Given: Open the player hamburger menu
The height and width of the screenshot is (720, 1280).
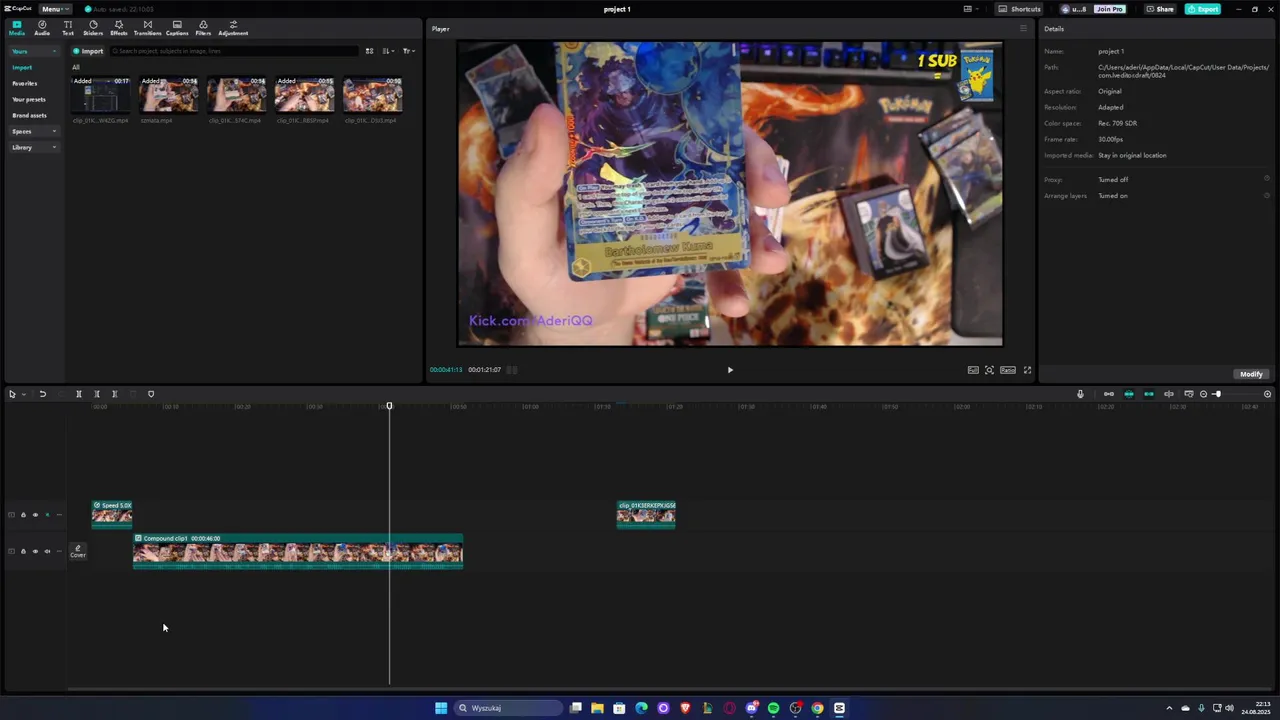Looking at the screenshot, I should point(1022,29).
